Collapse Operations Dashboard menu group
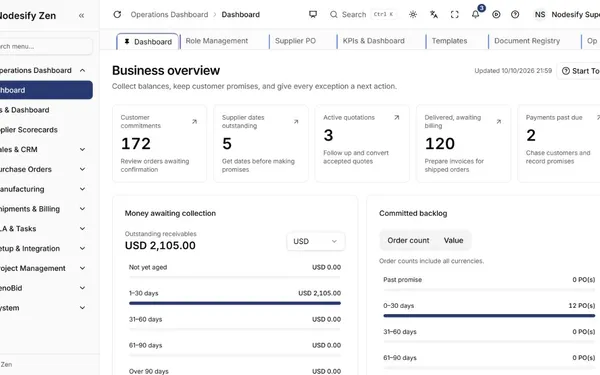Viewport: 600px width, 375px height. click(82, 70)
